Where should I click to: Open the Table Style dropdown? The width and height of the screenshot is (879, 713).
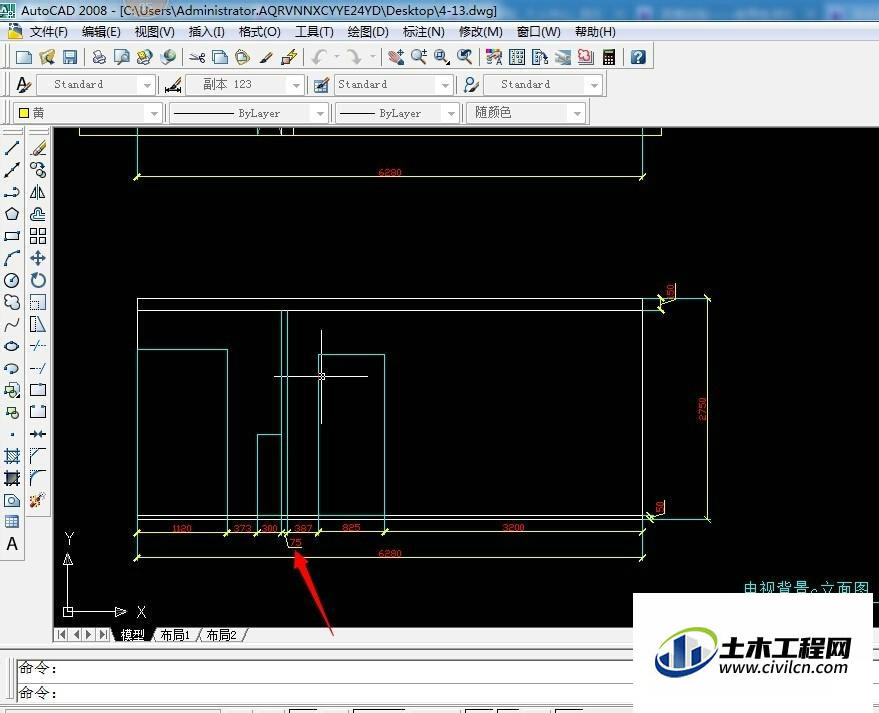coord(393,85)
